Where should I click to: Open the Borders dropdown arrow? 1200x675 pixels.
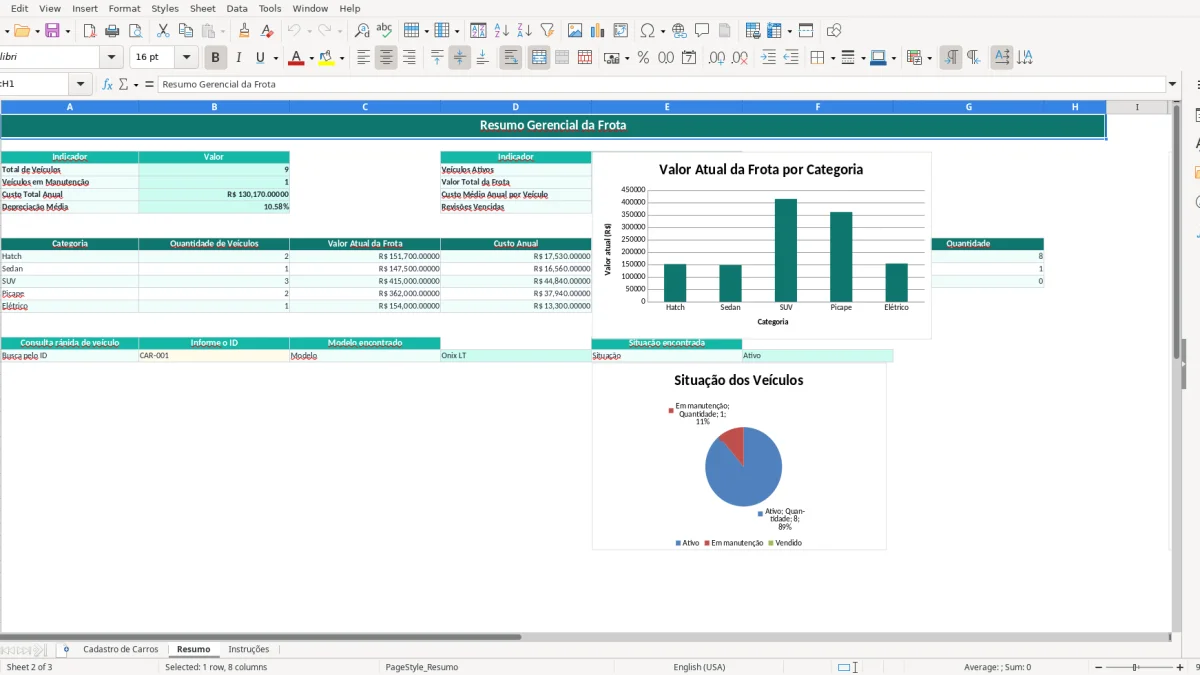click(x=832, y=58)
